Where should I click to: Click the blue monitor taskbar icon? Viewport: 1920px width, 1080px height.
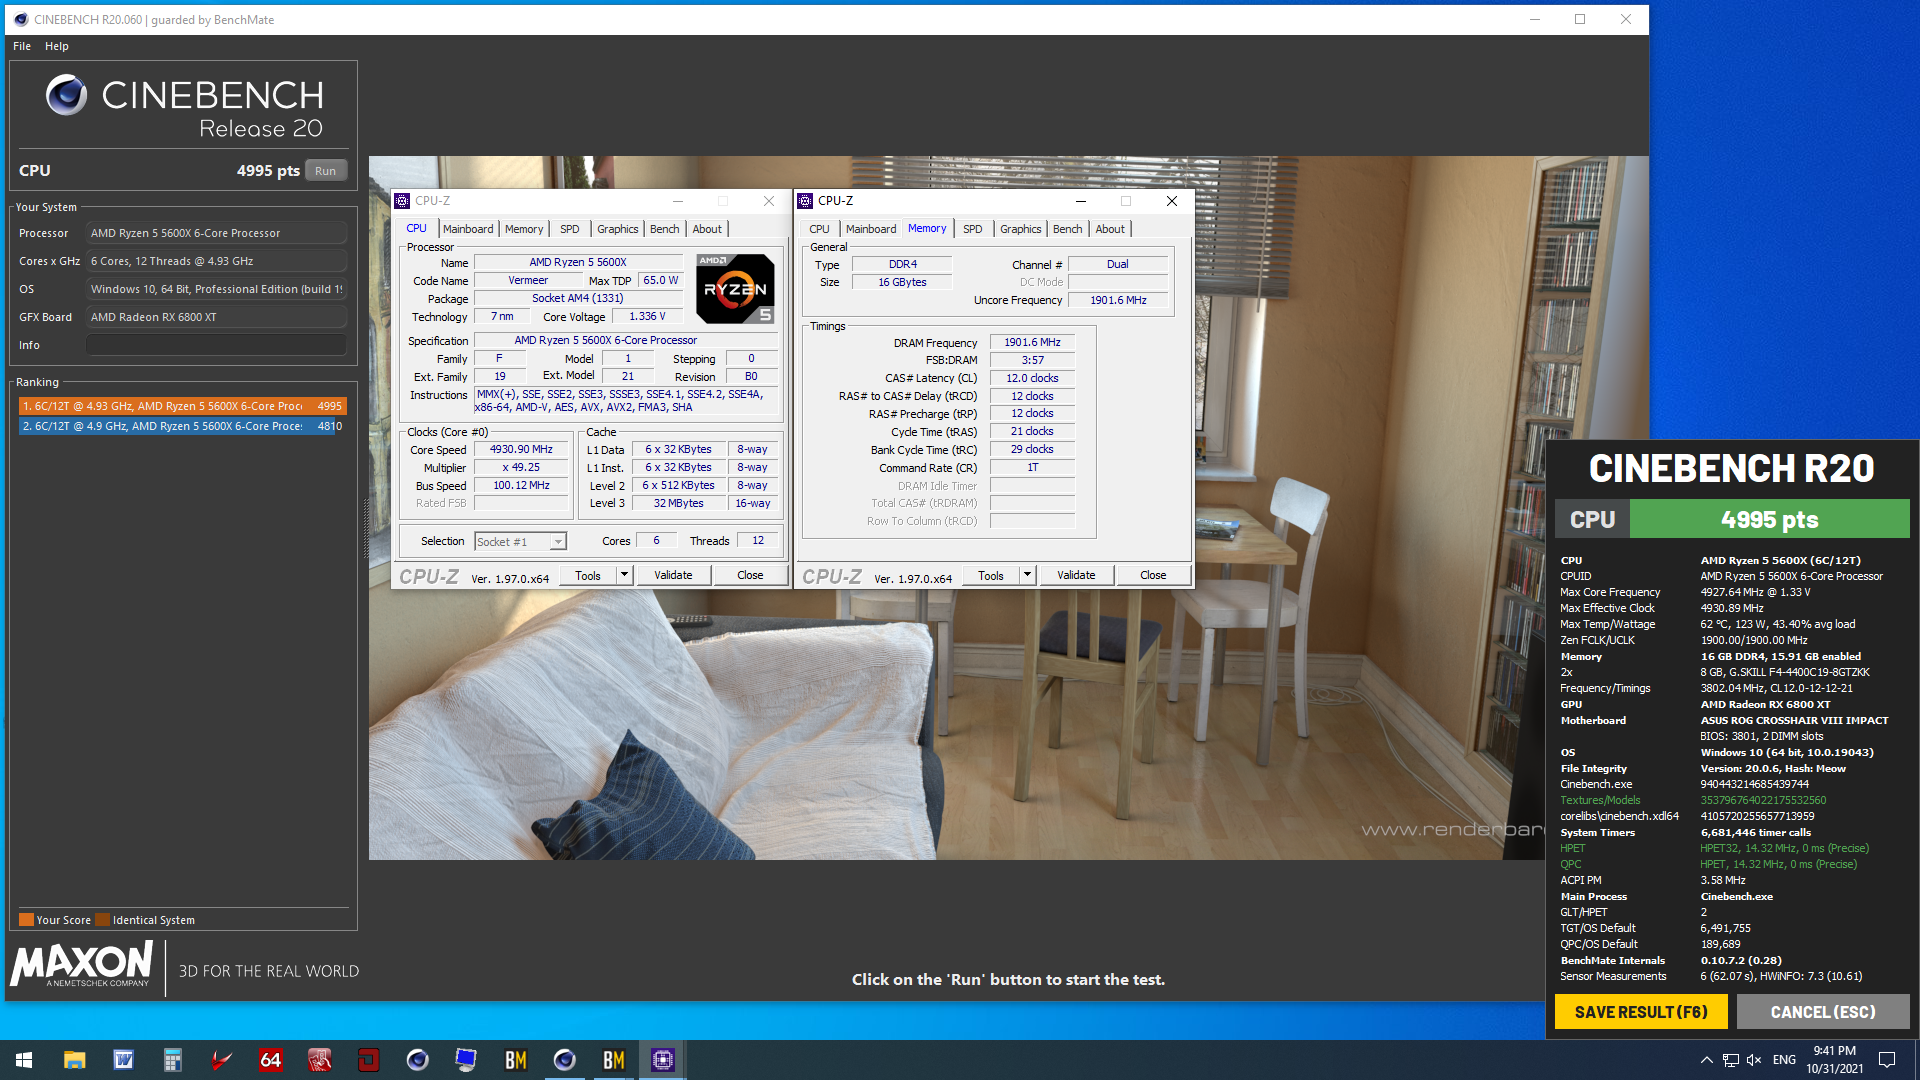coord(466,1060)
